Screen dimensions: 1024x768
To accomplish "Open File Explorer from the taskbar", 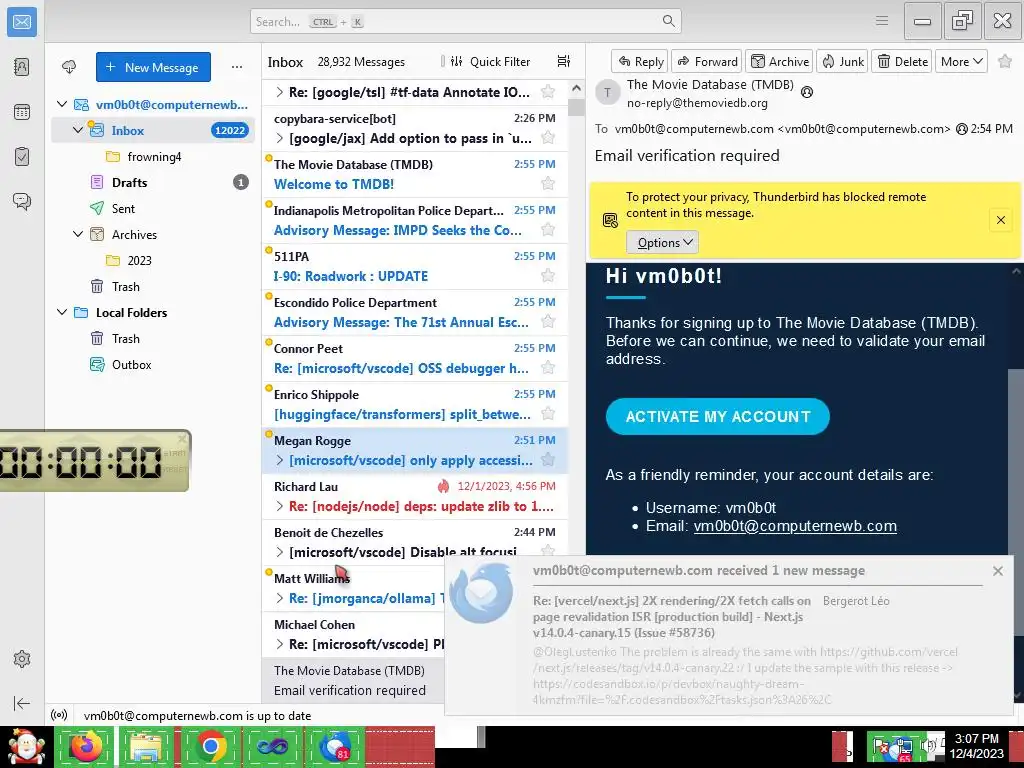I will coord(146,746).
